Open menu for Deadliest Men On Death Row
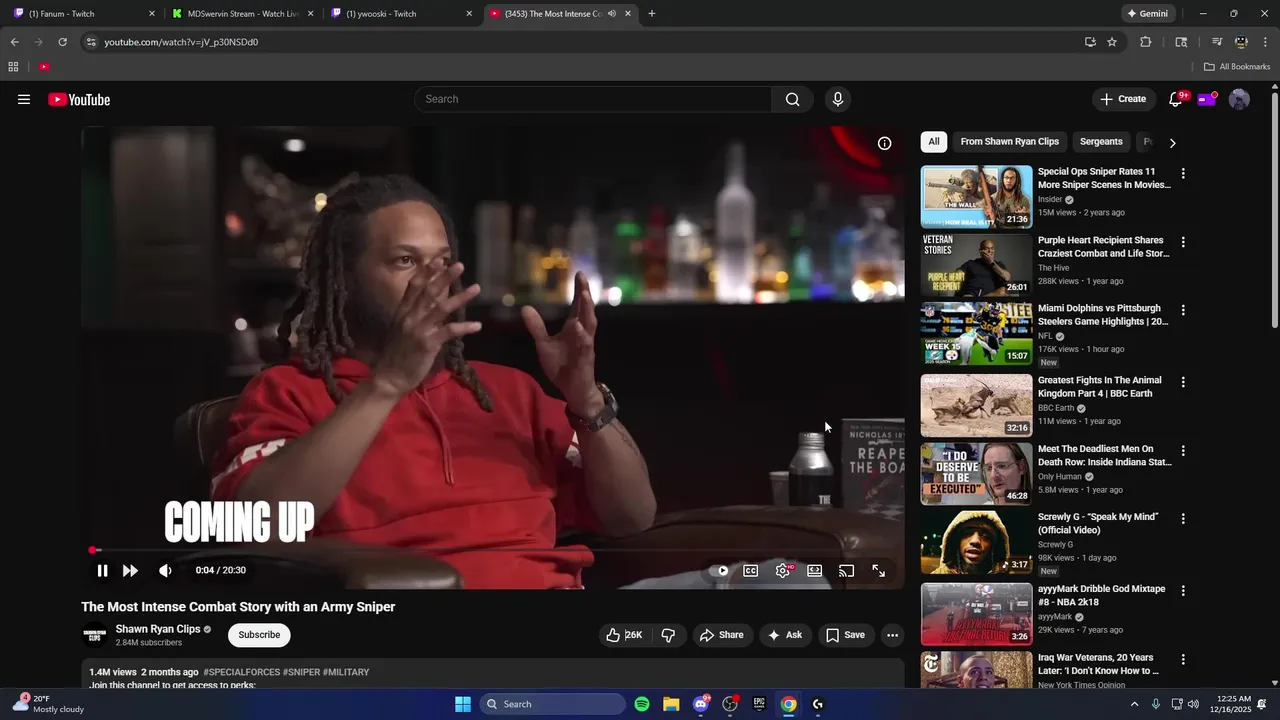This screenshot has height=720, width=1280. 1183,451
